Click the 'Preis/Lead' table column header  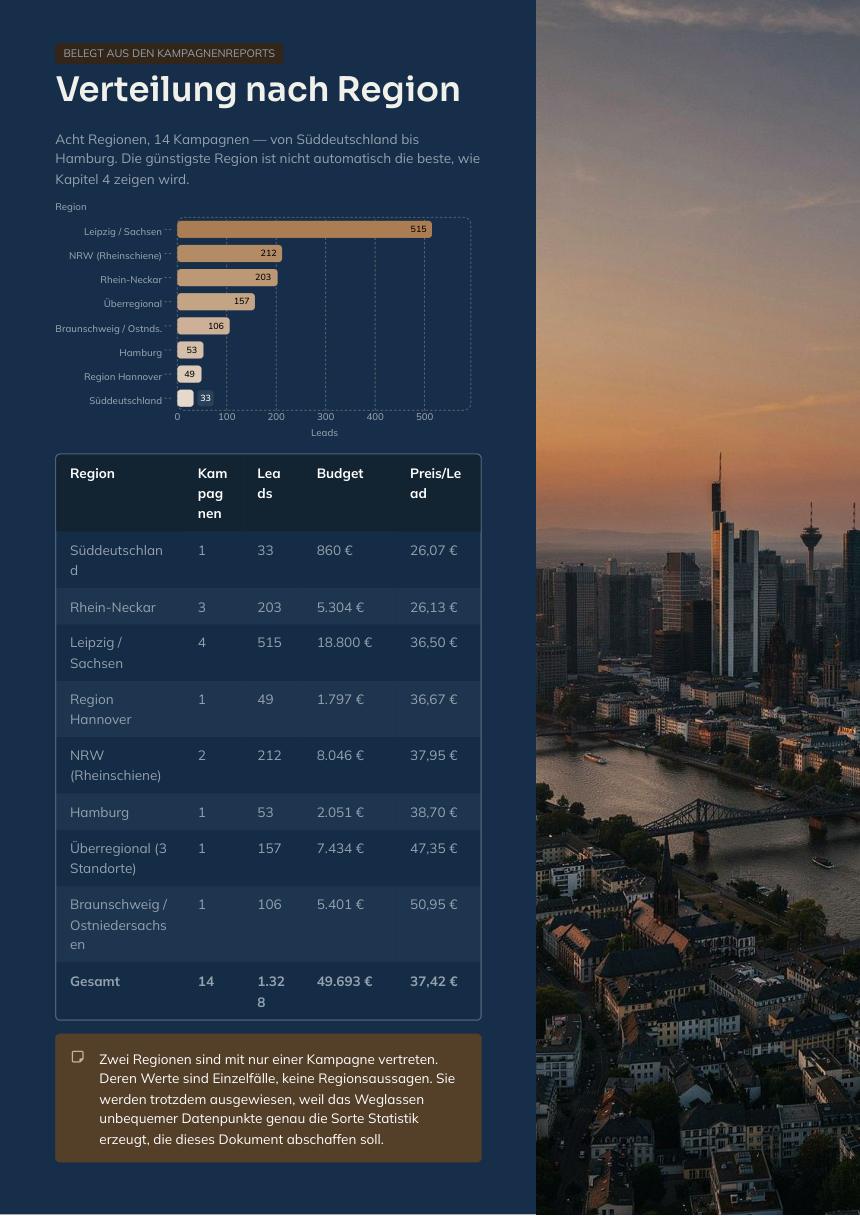435,483
